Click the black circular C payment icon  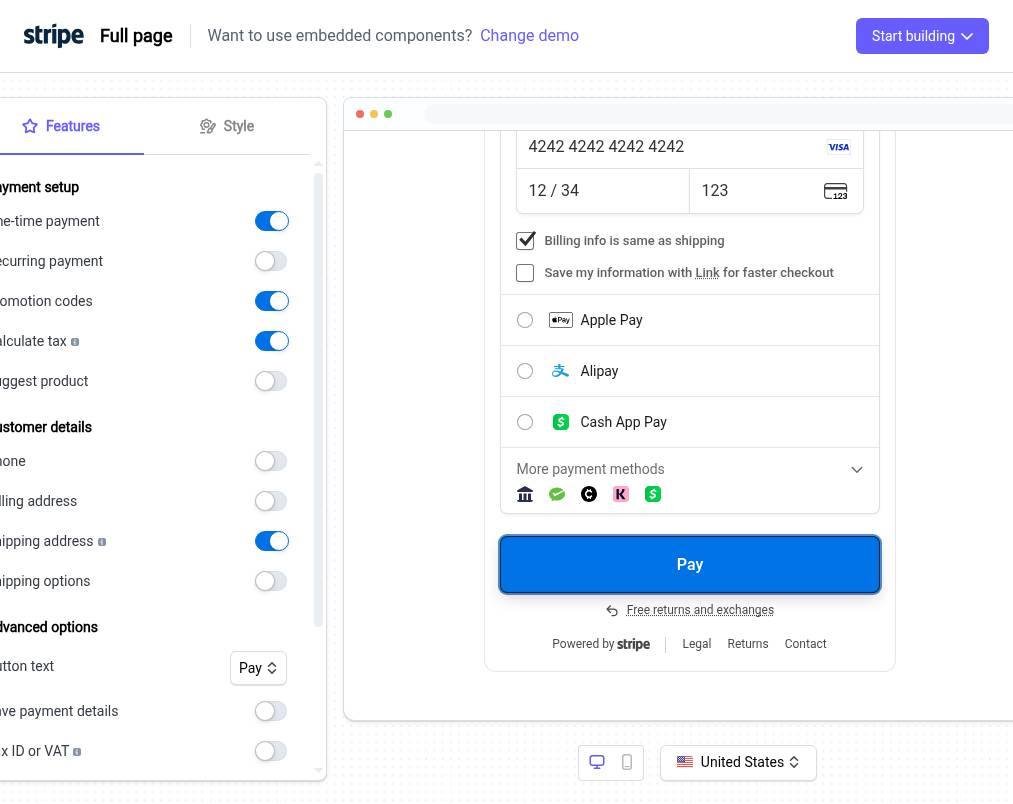point(589,494)
